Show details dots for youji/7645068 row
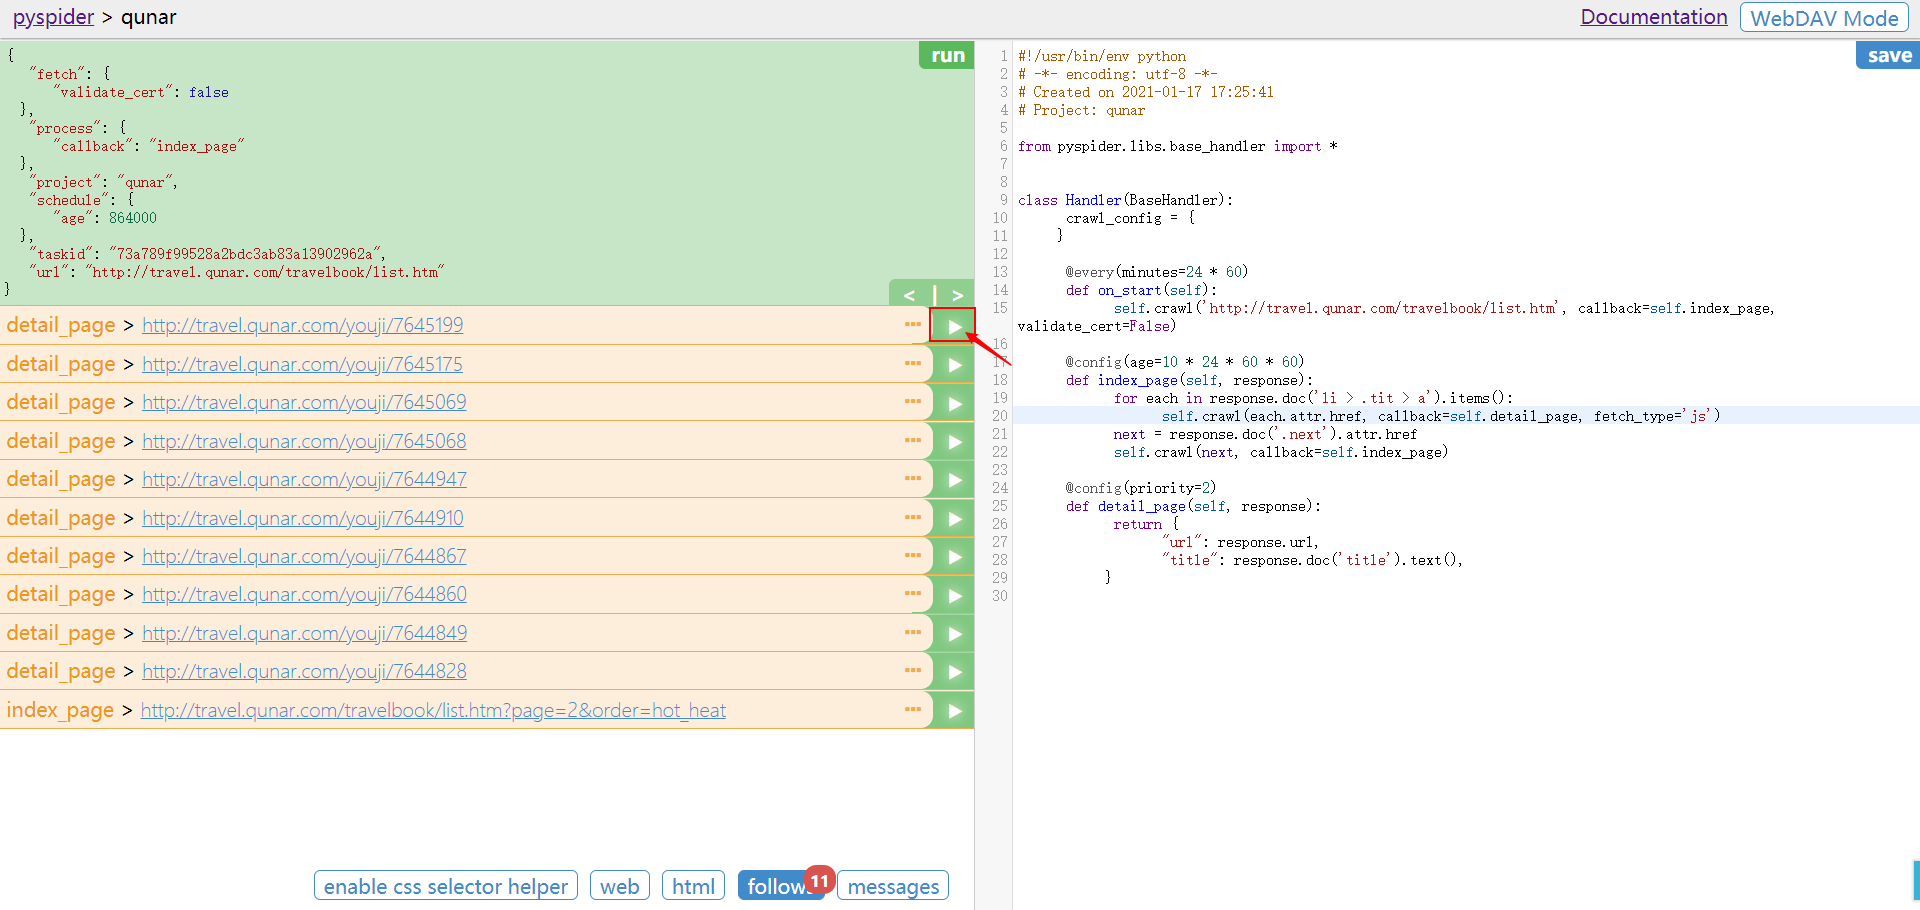 point(913,440)
